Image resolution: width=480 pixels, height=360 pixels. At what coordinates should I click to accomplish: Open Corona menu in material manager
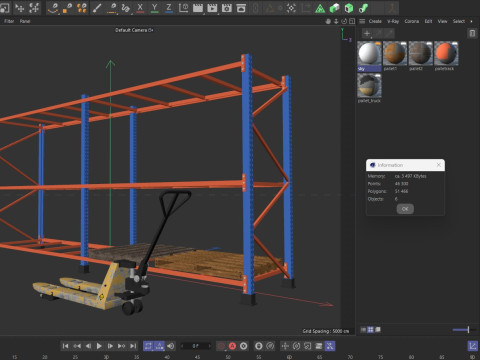(x=412, y=21)
